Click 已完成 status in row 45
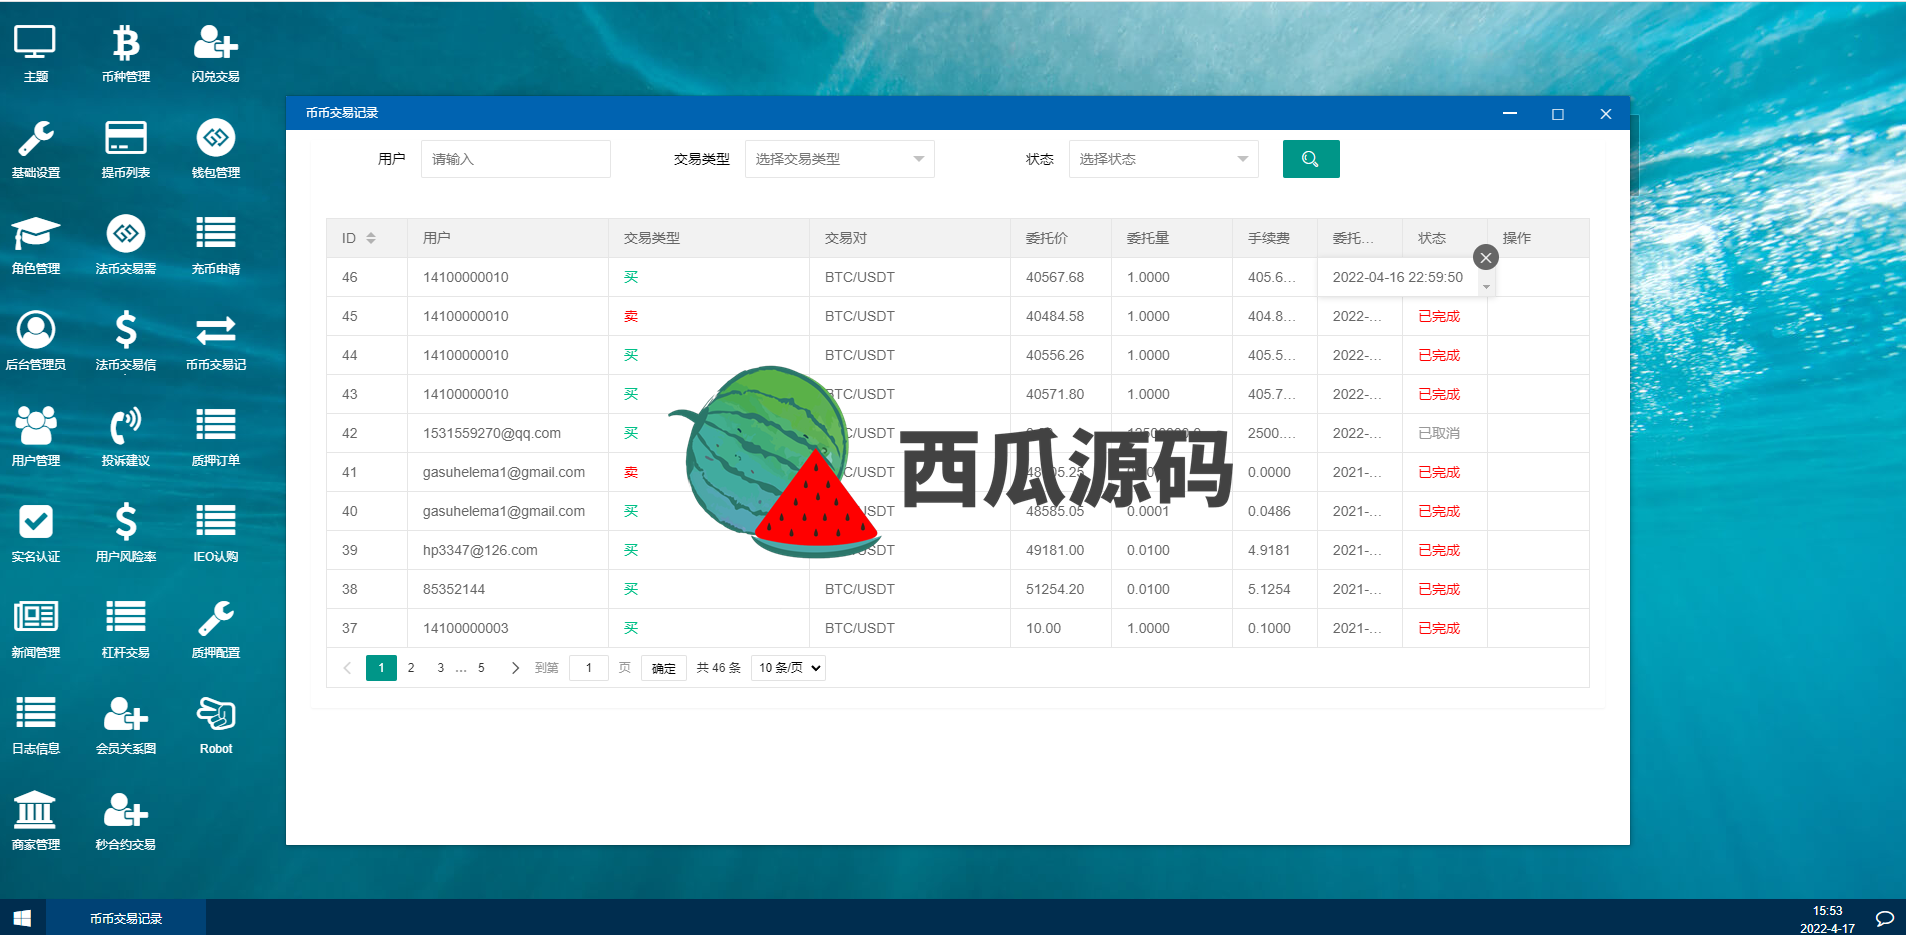Image resolution: width=1906 pixels, height=935 pixels. click(x=1439, y=316)
